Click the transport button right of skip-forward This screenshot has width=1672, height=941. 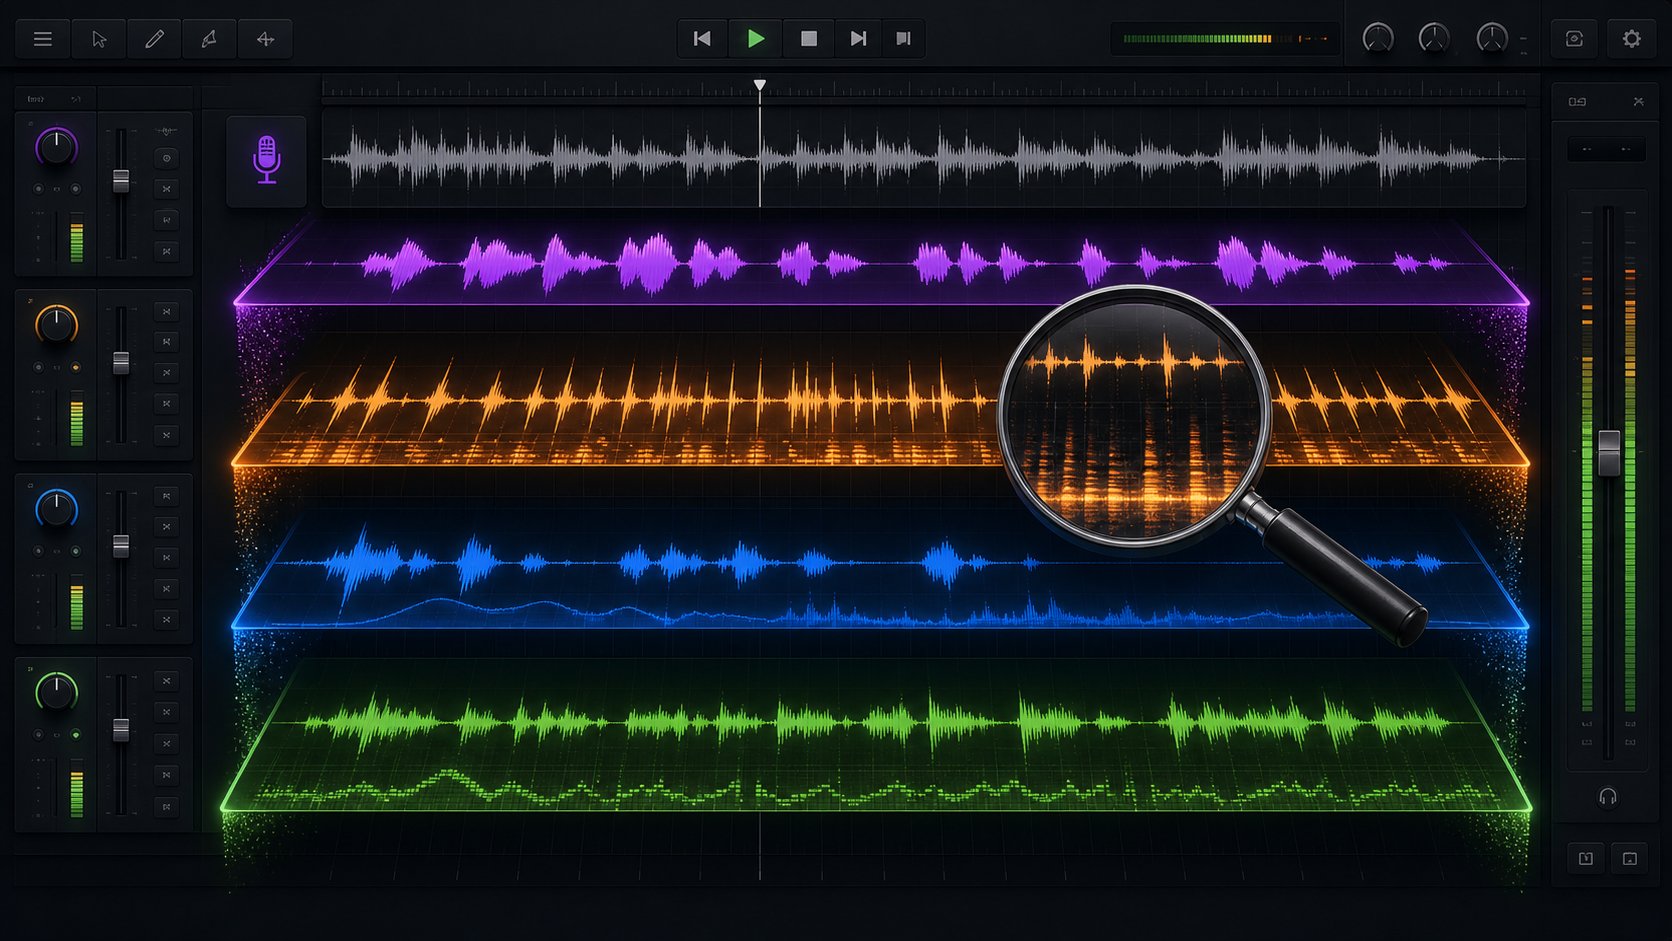[904, 38]
